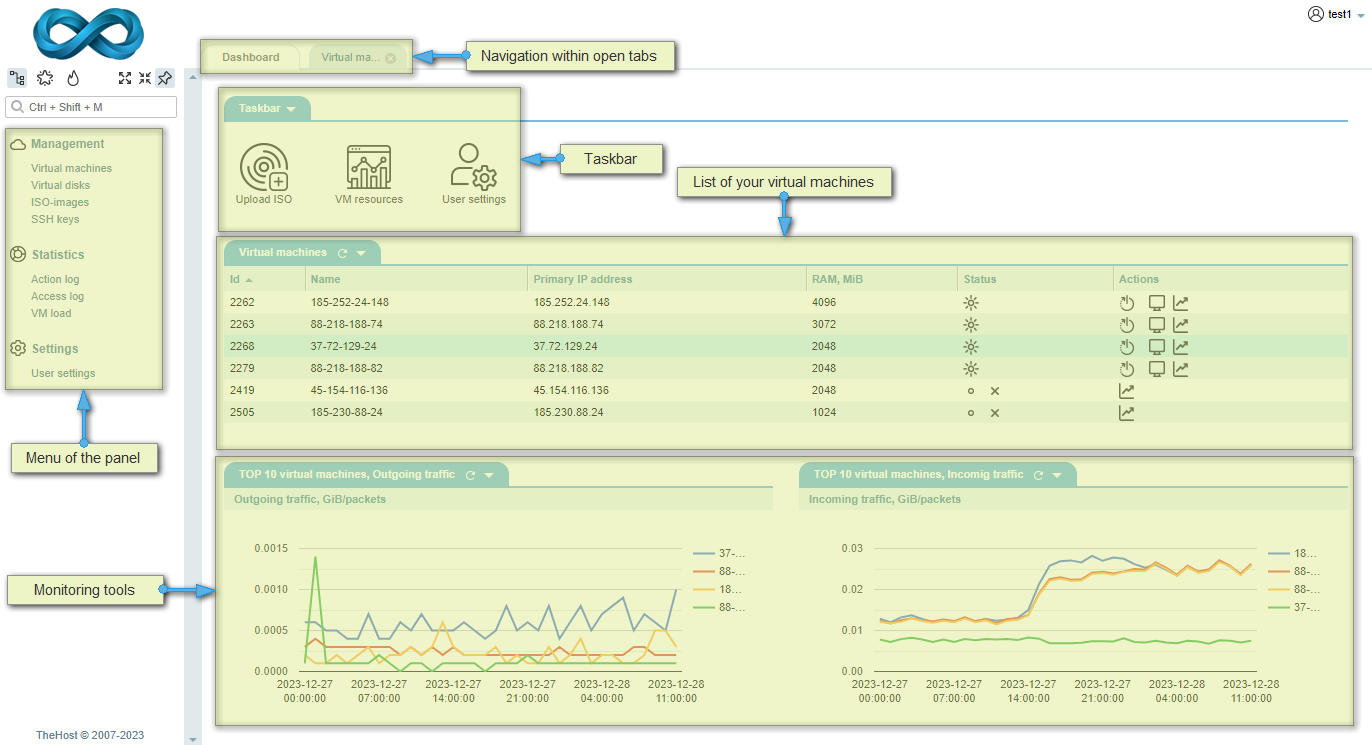1372x745 pixels.
Task: Open Upload ISO in the taskbar
Action: tap(264, 174)
